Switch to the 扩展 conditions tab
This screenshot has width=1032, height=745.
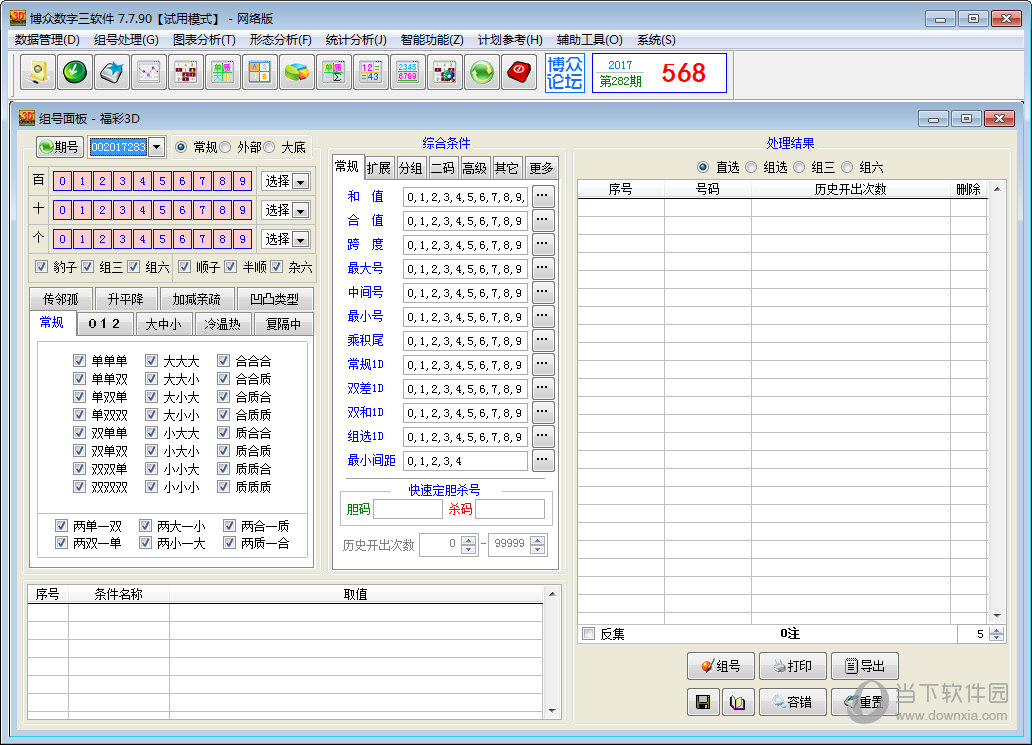[378, 168]
